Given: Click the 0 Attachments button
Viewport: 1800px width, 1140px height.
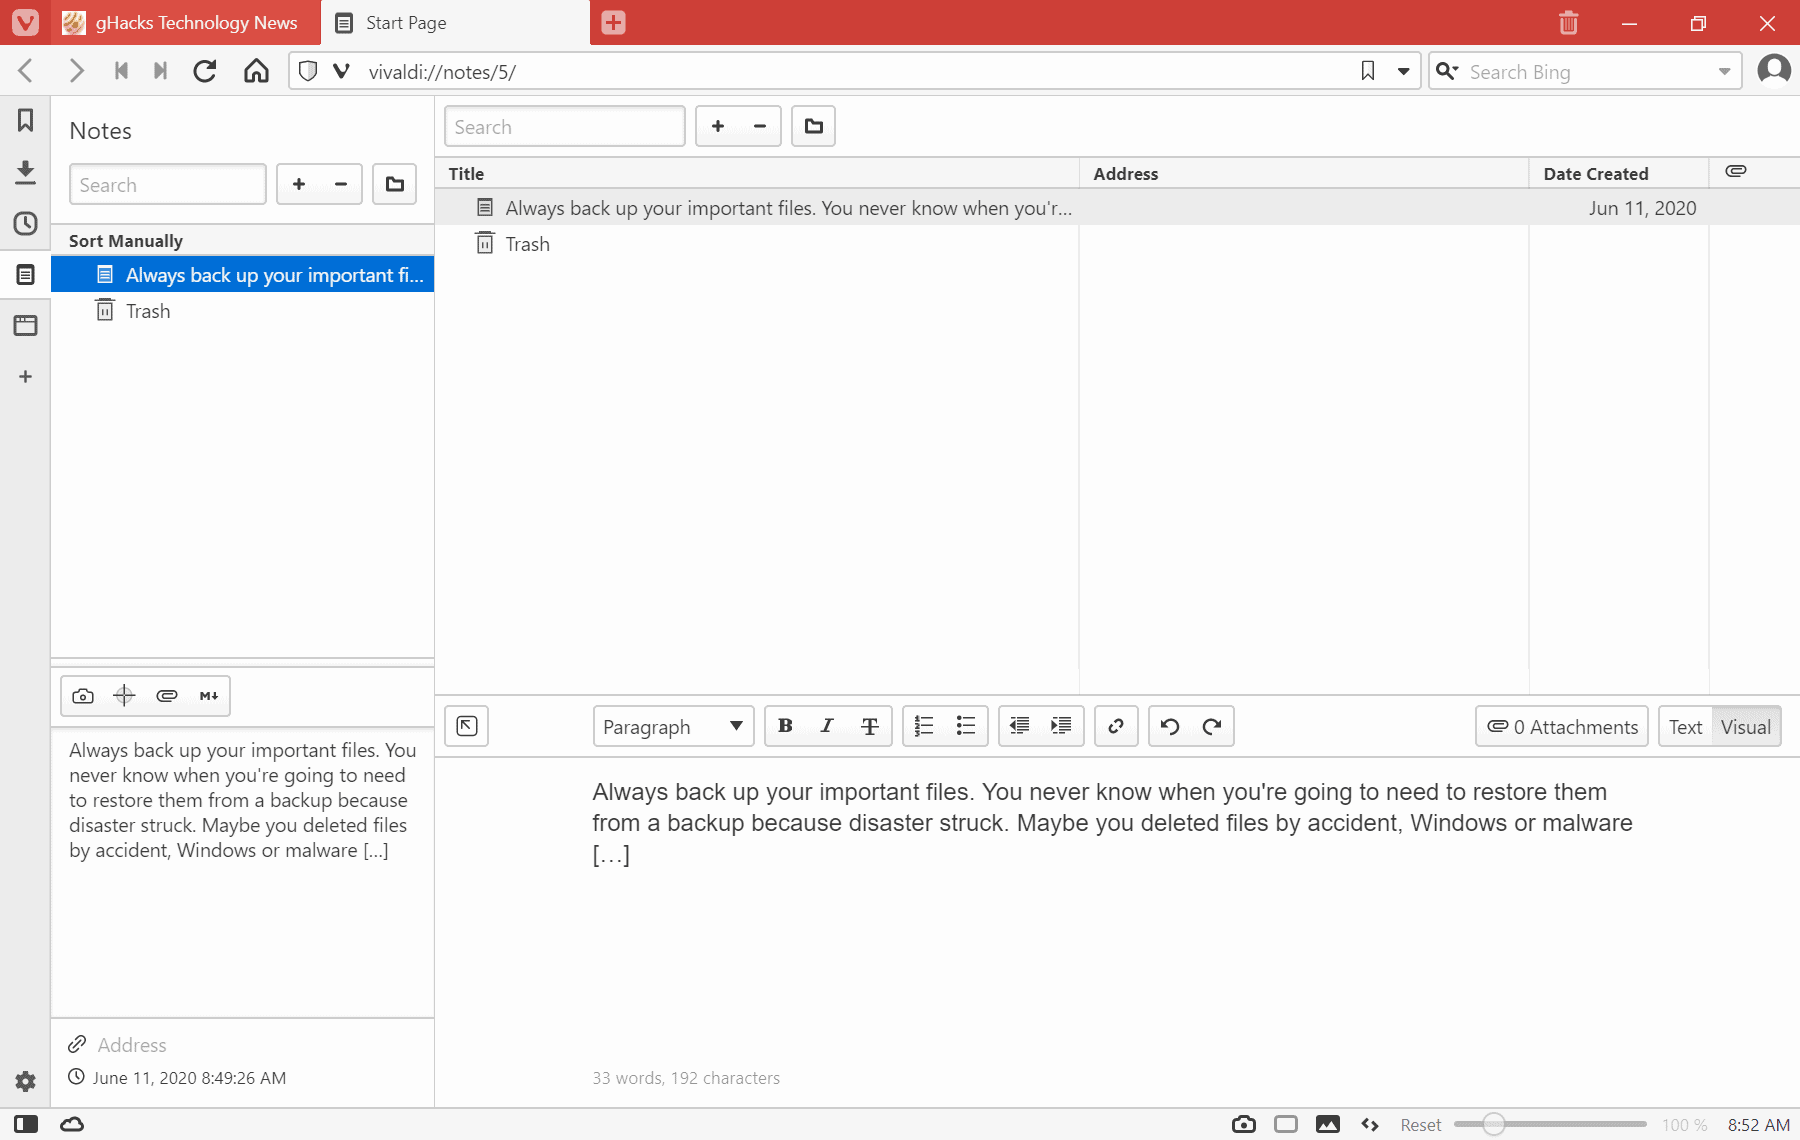Looking at the screenshot, I should [1561, 726].
